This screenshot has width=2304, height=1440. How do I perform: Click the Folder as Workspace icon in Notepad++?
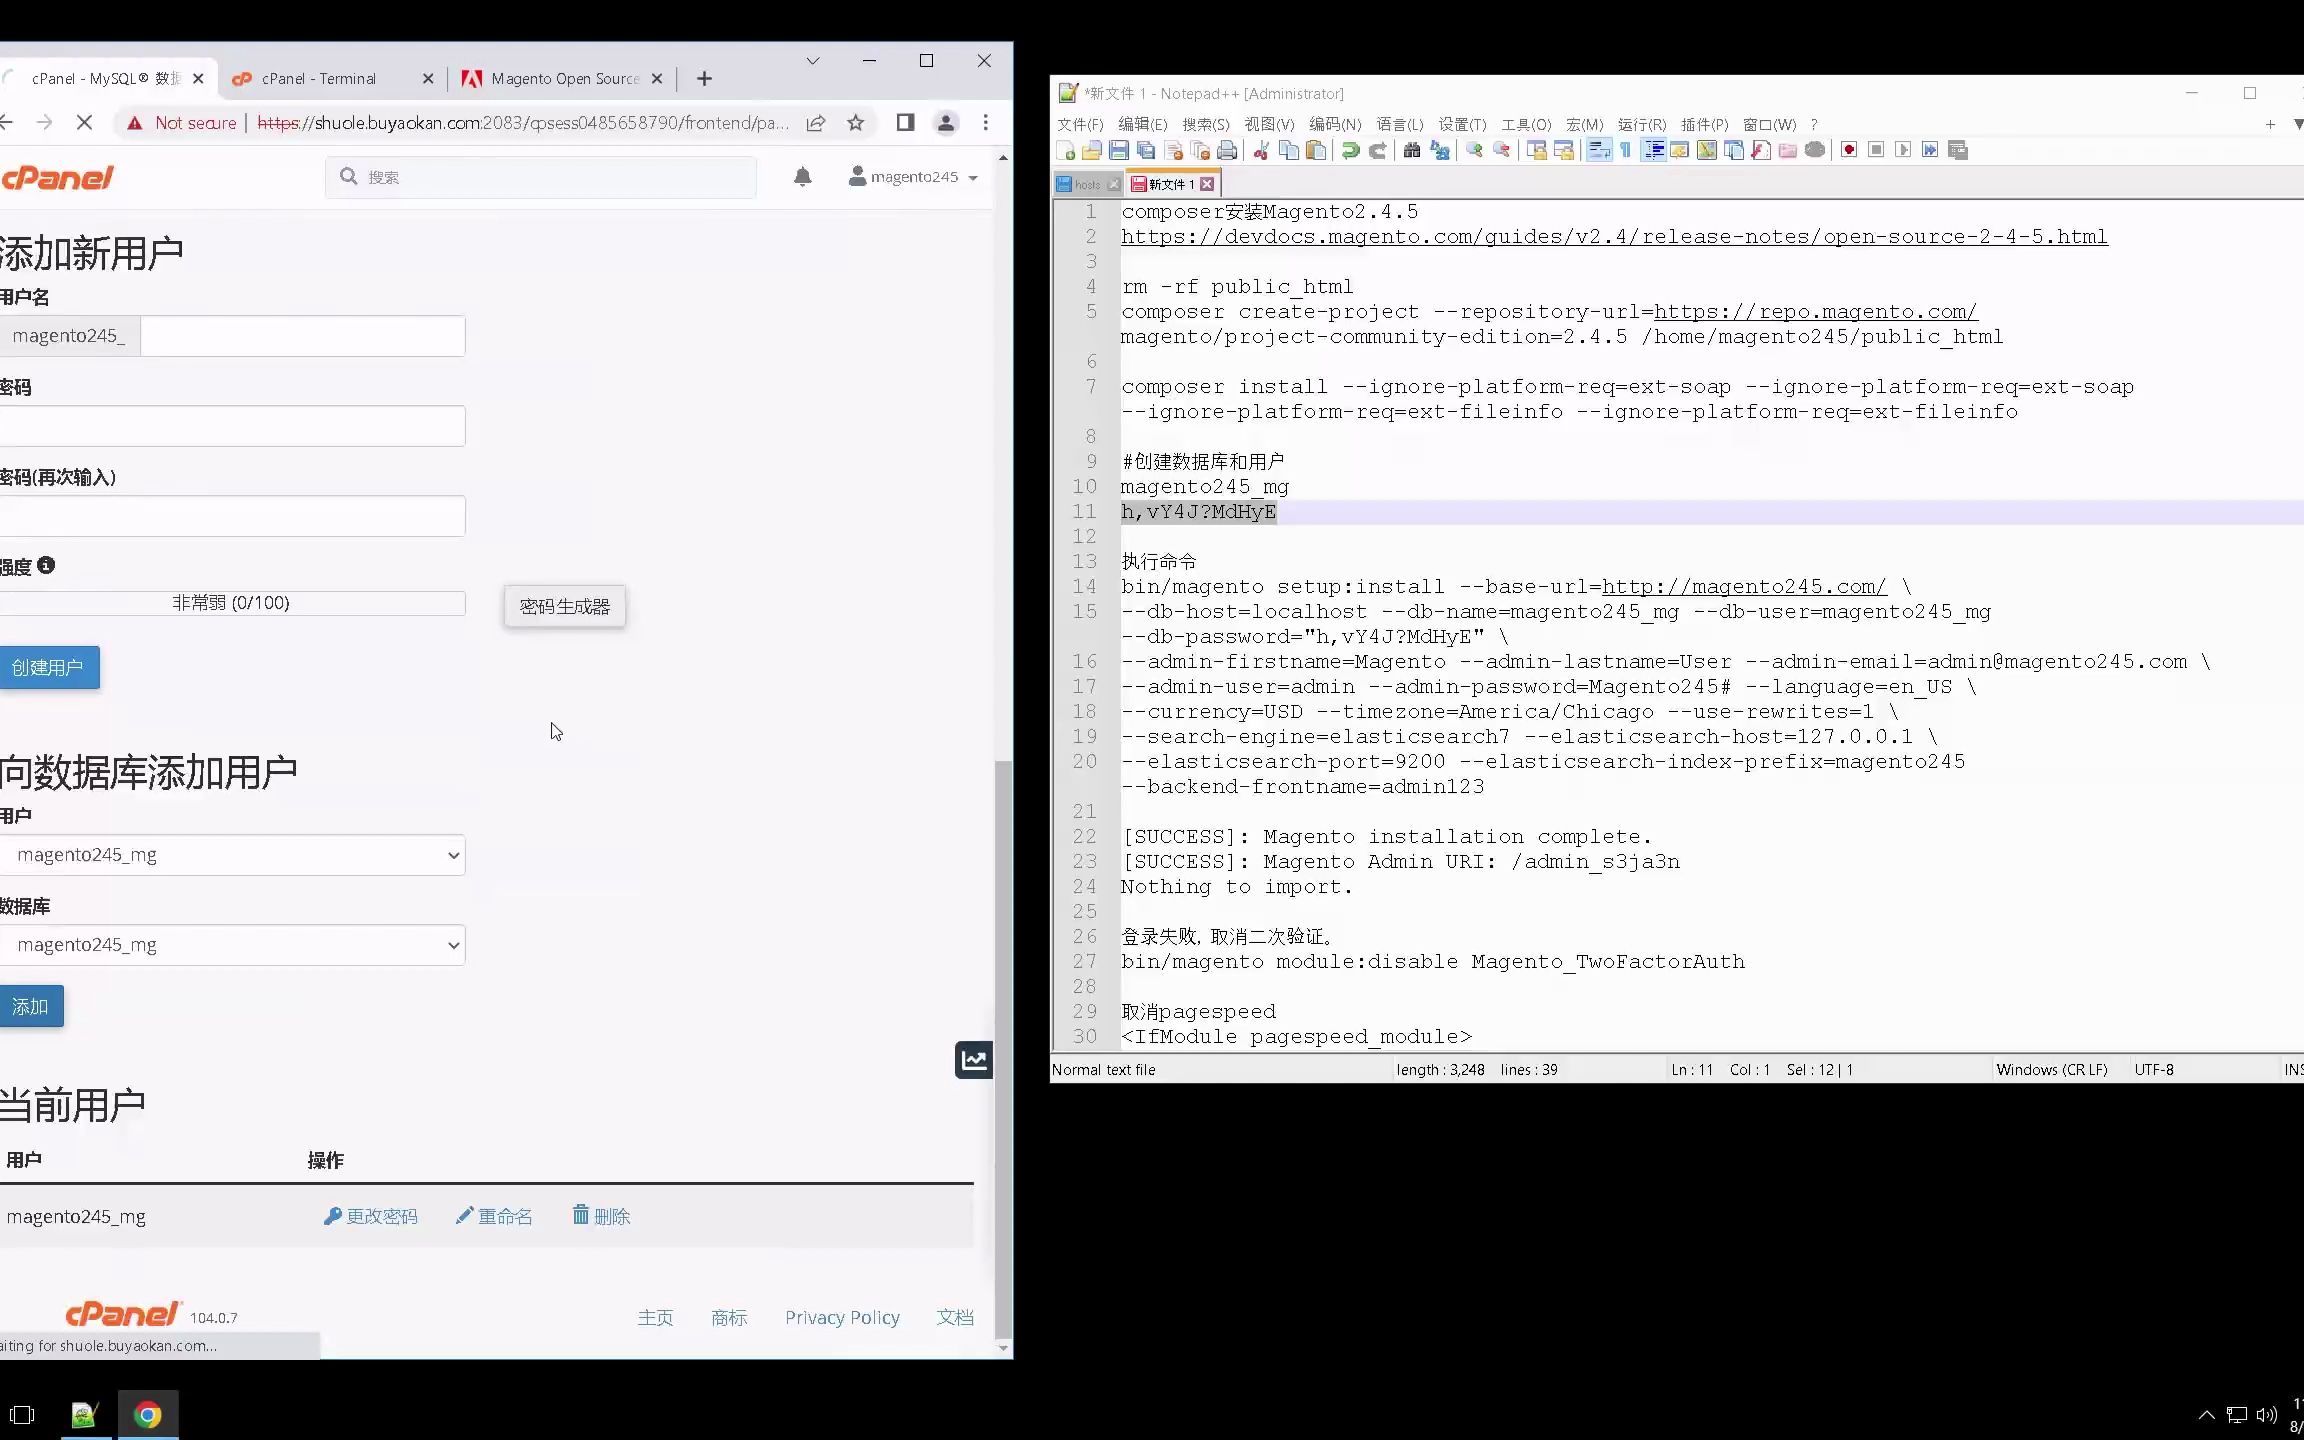[x=1788, y=150]
